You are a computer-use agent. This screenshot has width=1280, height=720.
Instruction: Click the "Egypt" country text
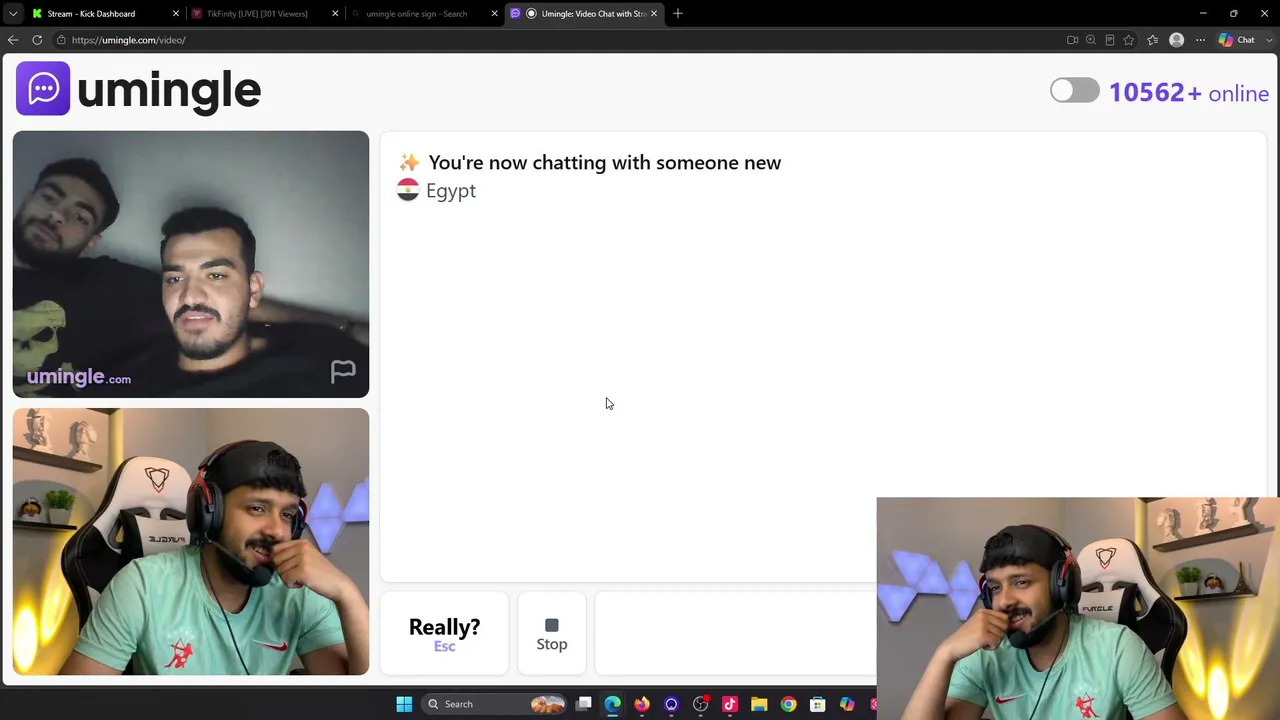(x=451, y=191)
